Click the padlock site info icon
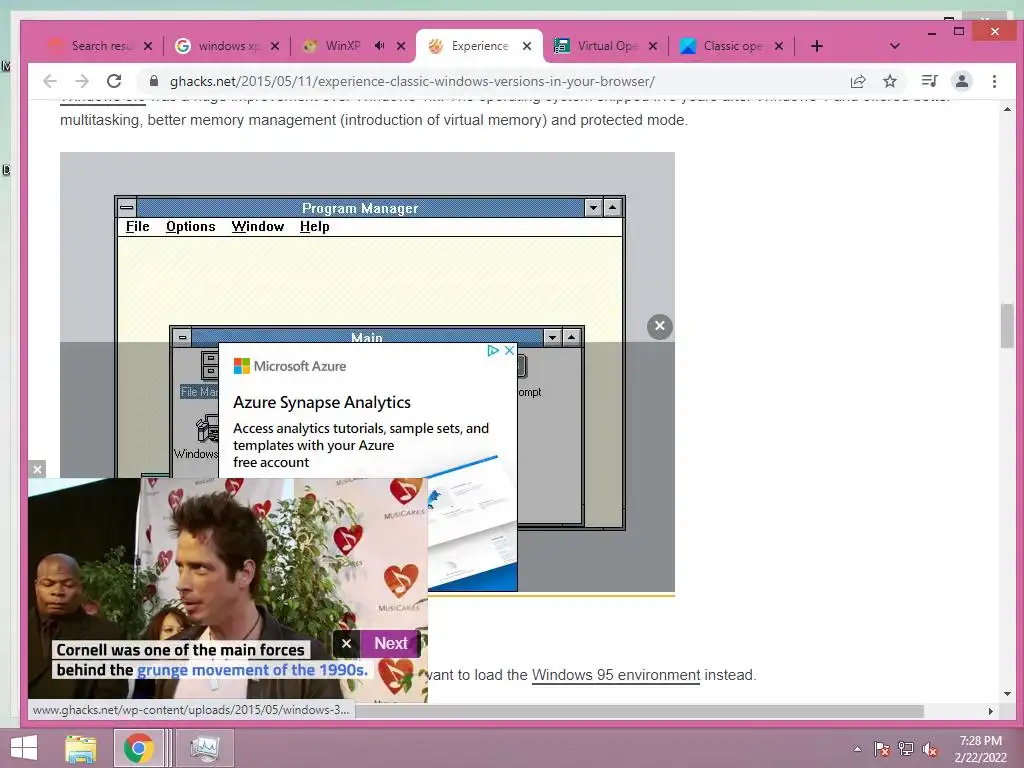This screenshot has width=1024, height=768. pos(154,81)
